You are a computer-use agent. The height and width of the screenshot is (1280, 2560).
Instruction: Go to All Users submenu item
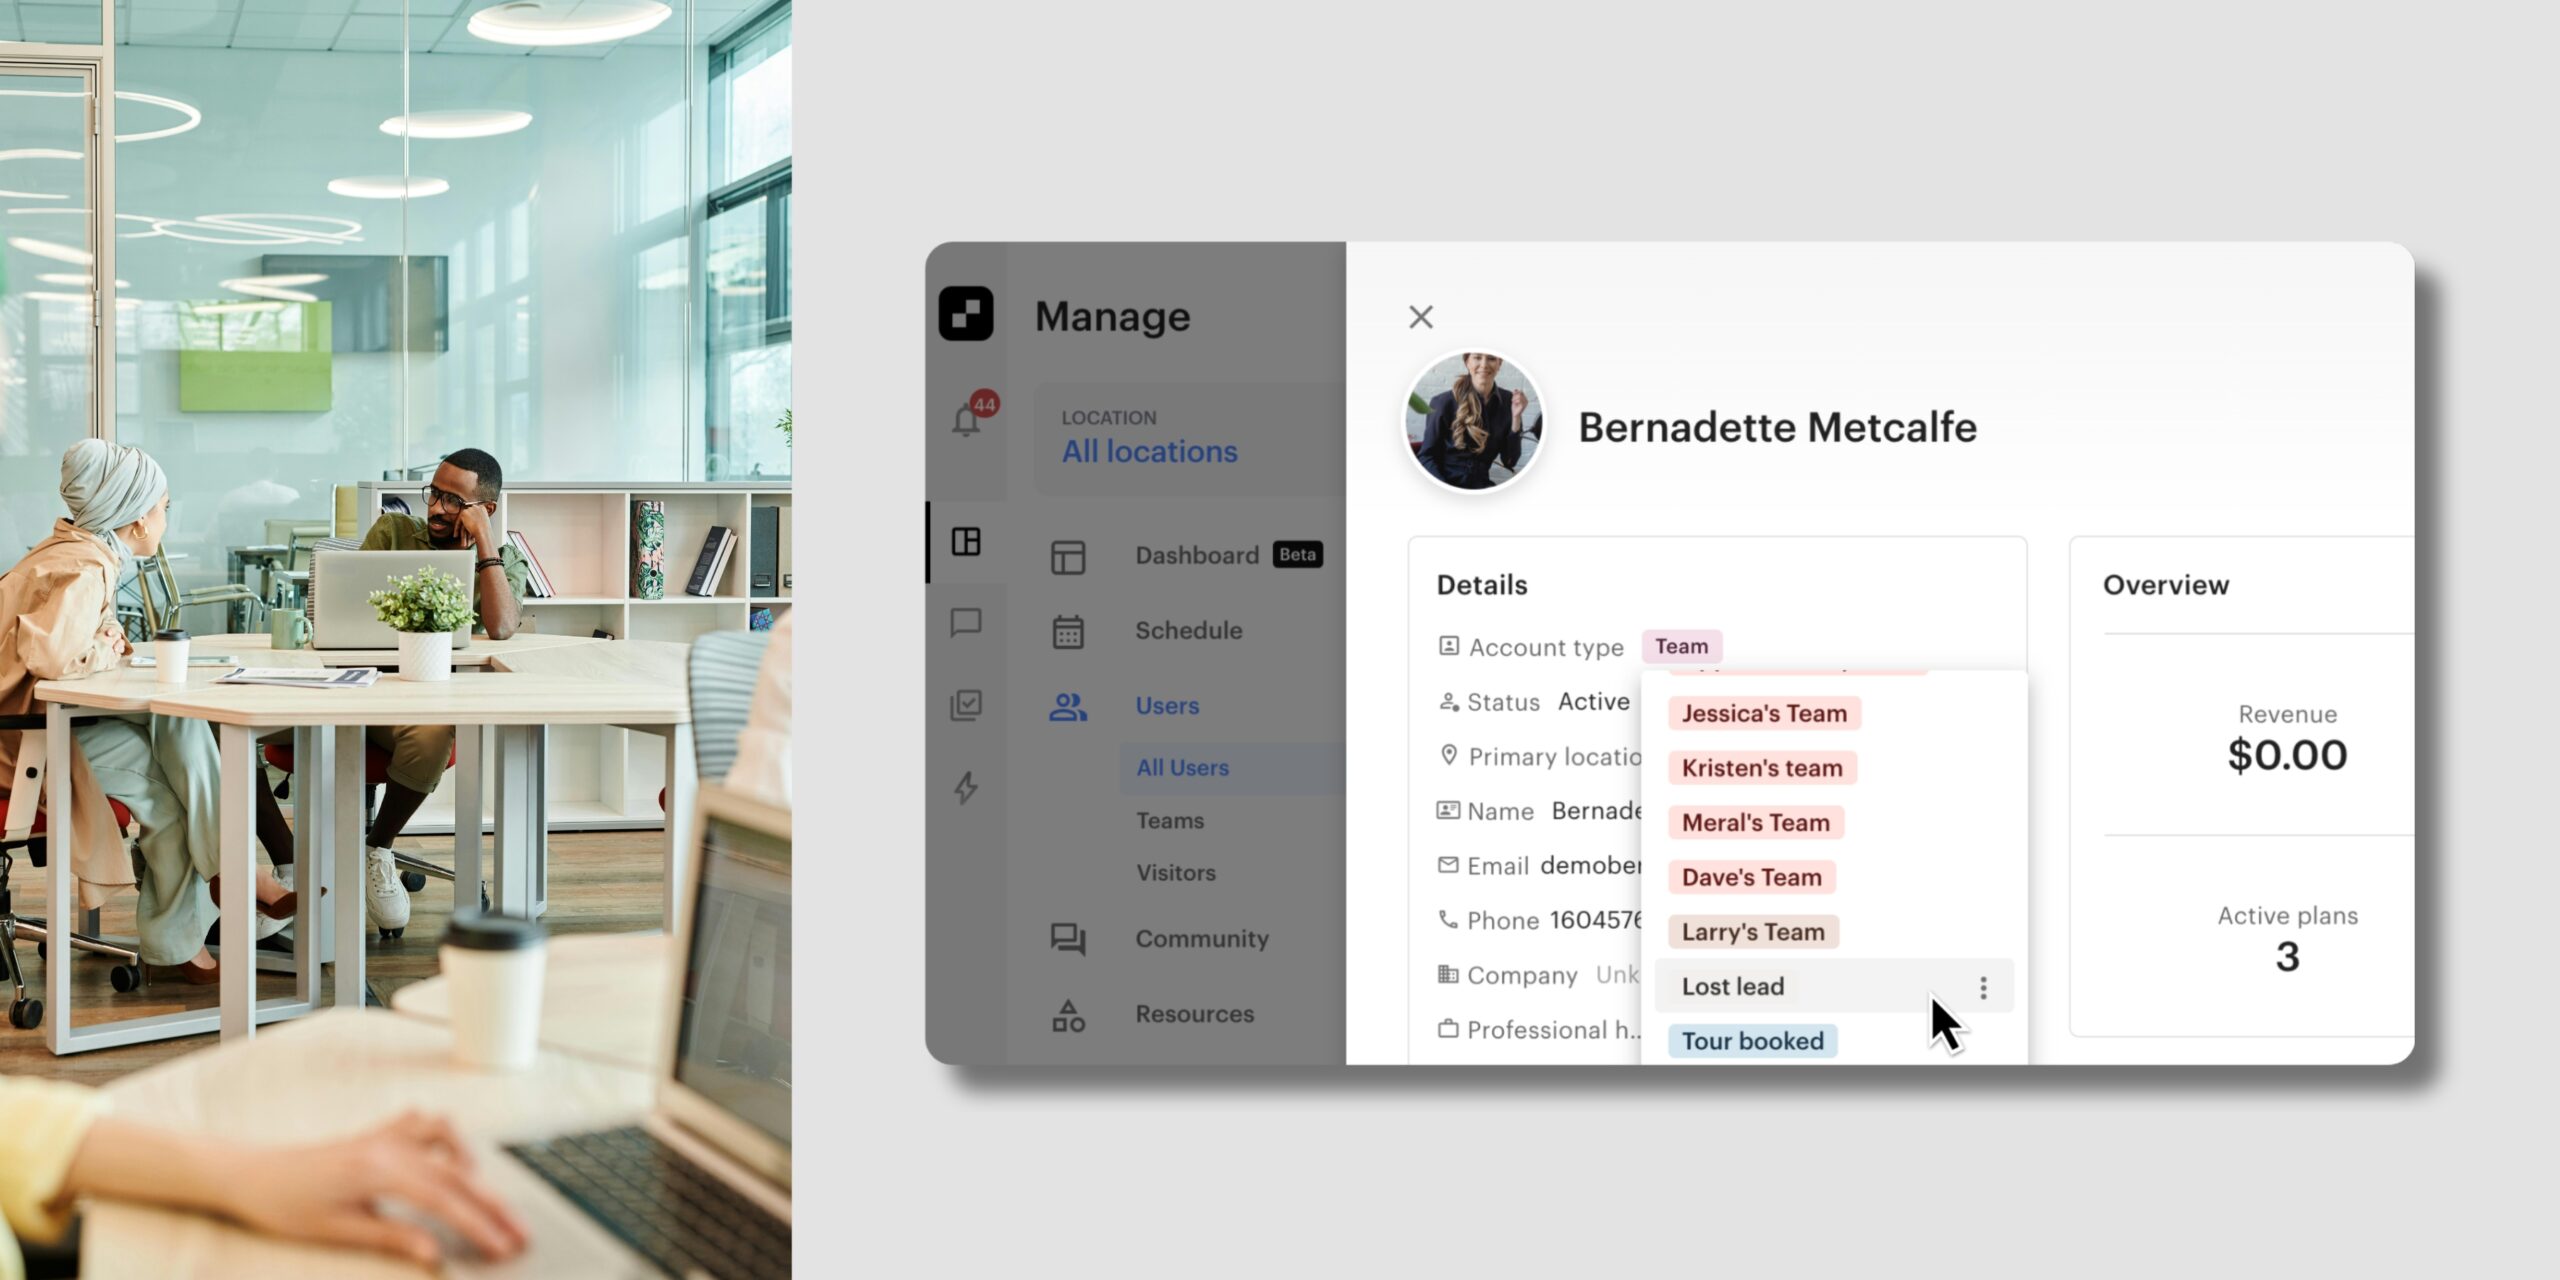[1182, 768]
